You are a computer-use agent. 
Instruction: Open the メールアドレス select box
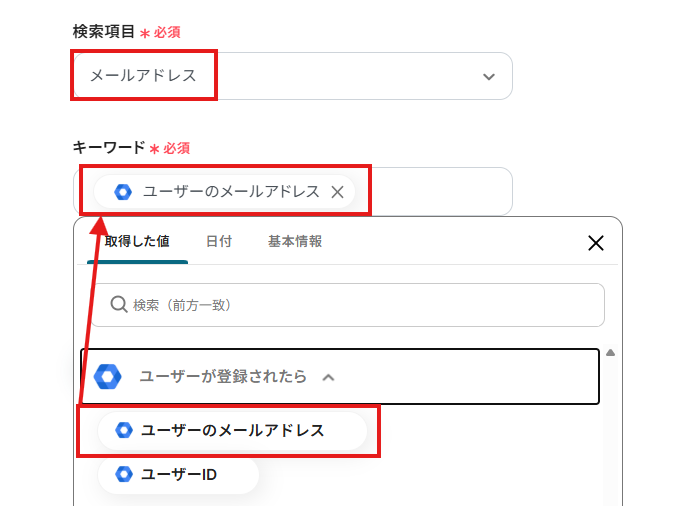pyautogui.click(x=290, y=76)
